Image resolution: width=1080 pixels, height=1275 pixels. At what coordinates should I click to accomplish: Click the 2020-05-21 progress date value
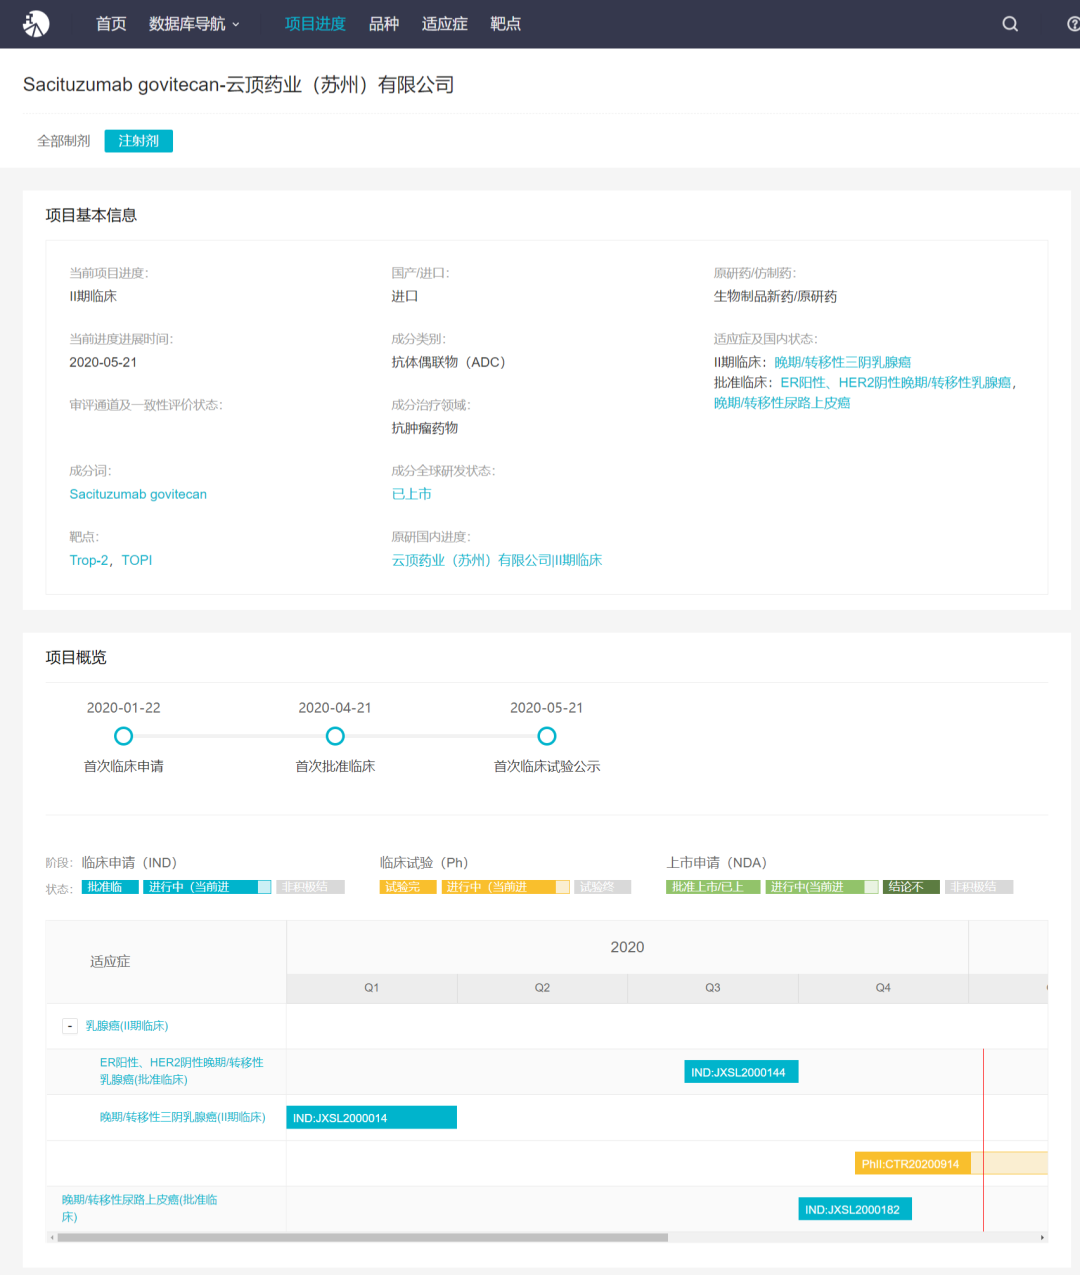(103, 362)
